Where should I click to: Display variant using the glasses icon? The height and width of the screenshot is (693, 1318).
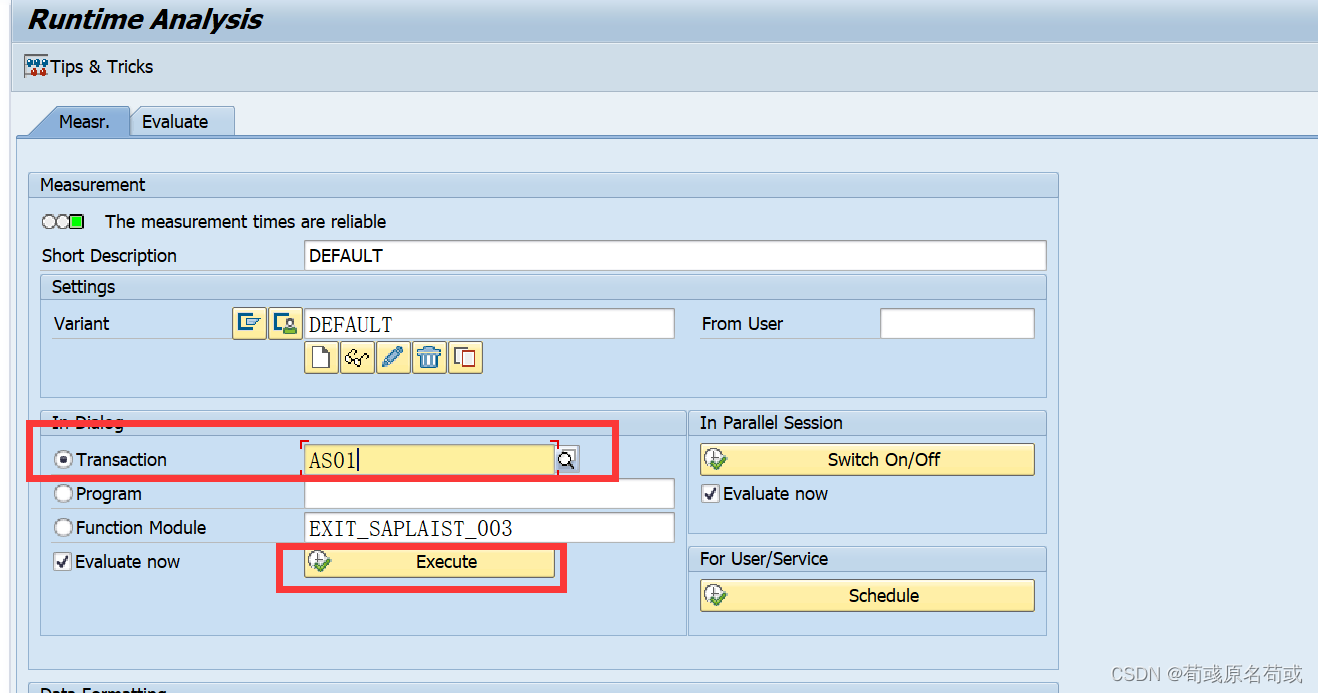pos(357,357)
